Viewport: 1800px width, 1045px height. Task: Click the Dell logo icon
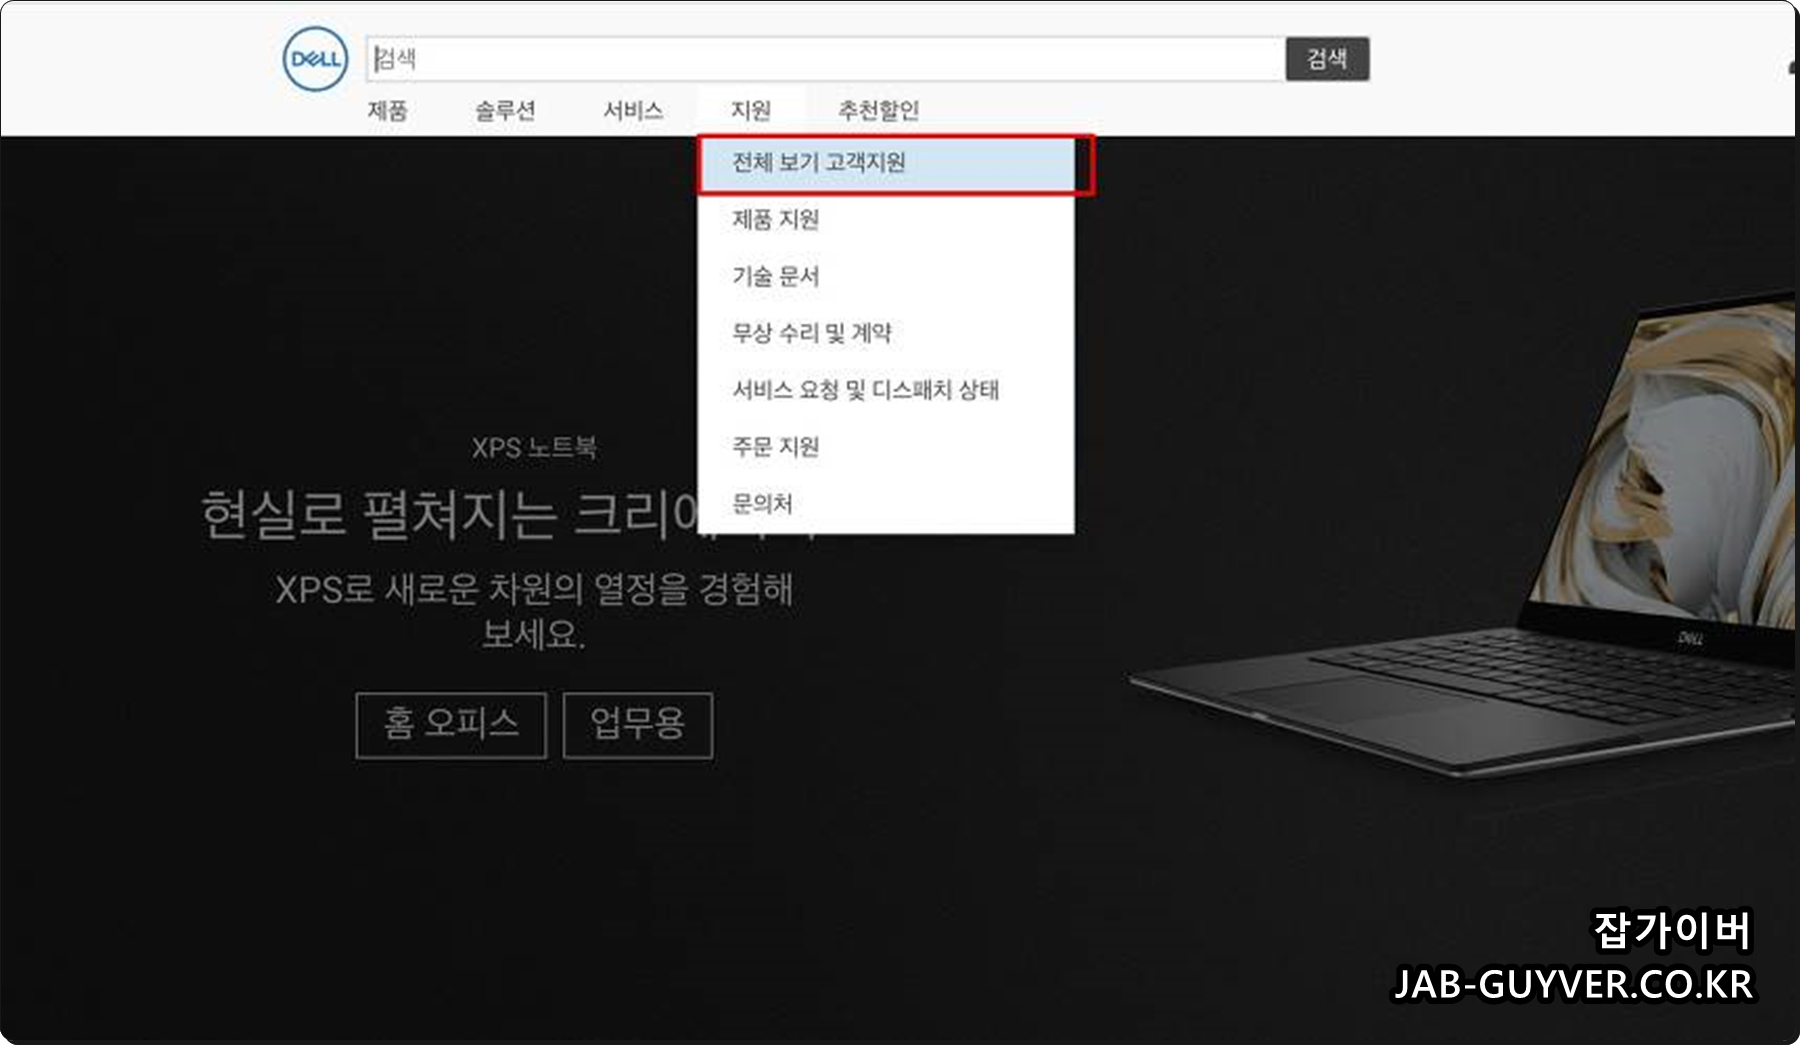coord(315,59)
